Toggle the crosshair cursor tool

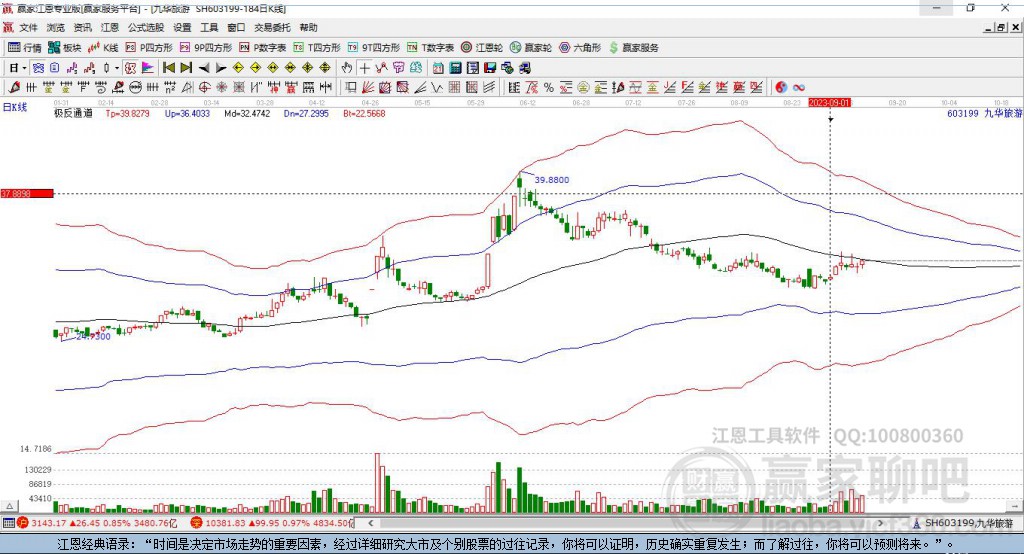click(x=364, y=68)
